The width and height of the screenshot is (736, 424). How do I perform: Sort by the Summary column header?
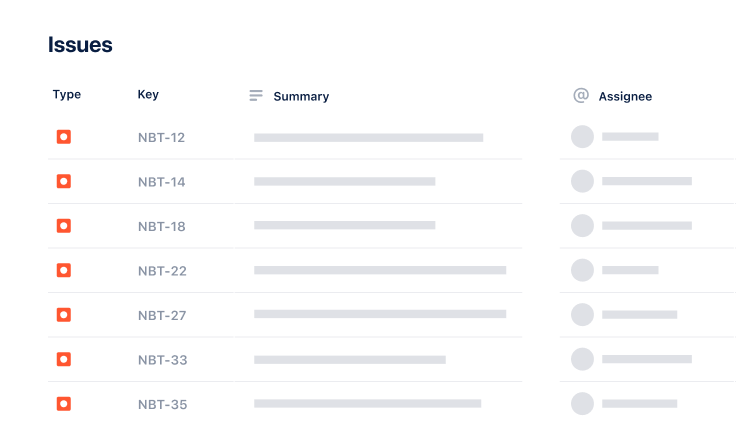pyautogui.click(x=301, y=97)
